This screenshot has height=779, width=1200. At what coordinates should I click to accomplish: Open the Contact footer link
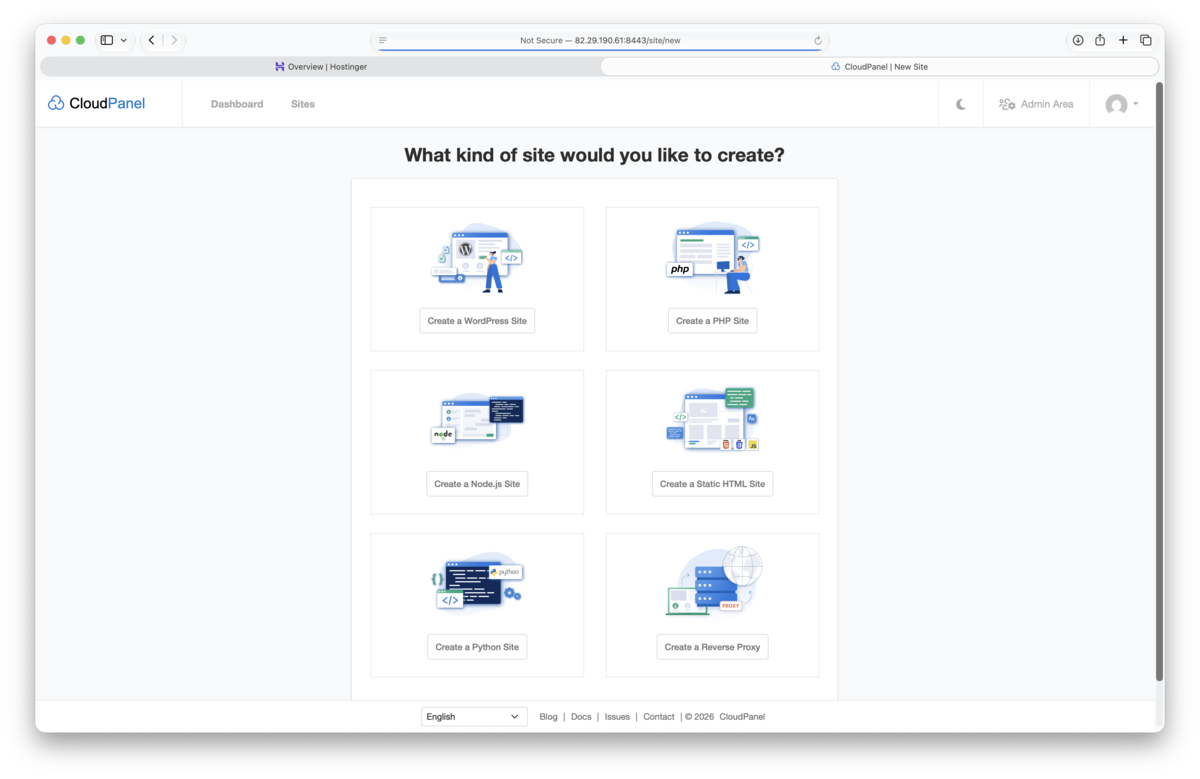pos(659,717)
